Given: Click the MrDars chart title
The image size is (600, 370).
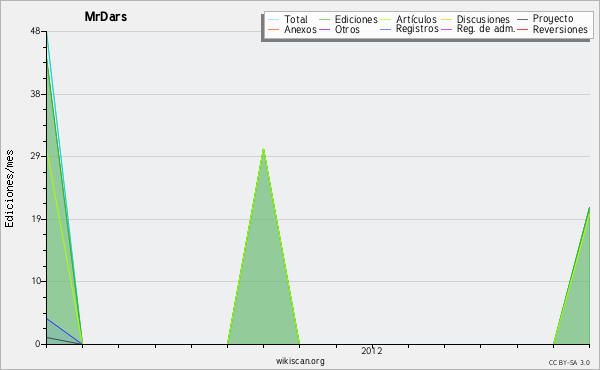Looking at the screenshot, I should pos(106,17).
